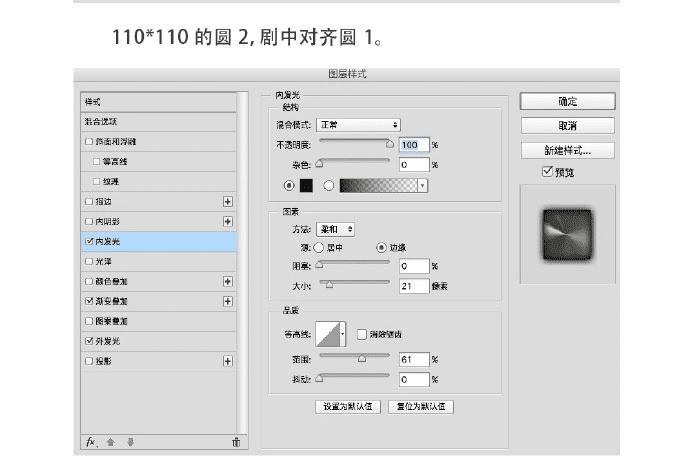Move effect down with the down arrow icon
Viewport: 690px width, 456px height.
point(130,442)
